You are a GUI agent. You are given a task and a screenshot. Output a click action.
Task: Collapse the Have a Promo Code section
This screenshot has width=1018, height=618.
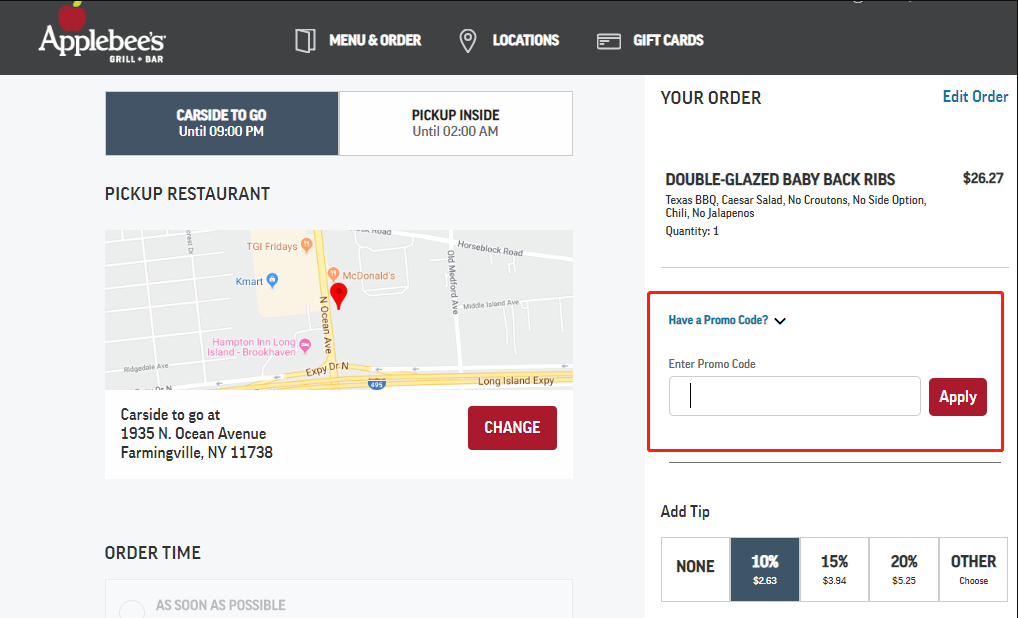pyautogui.click(x=727, y=320)
